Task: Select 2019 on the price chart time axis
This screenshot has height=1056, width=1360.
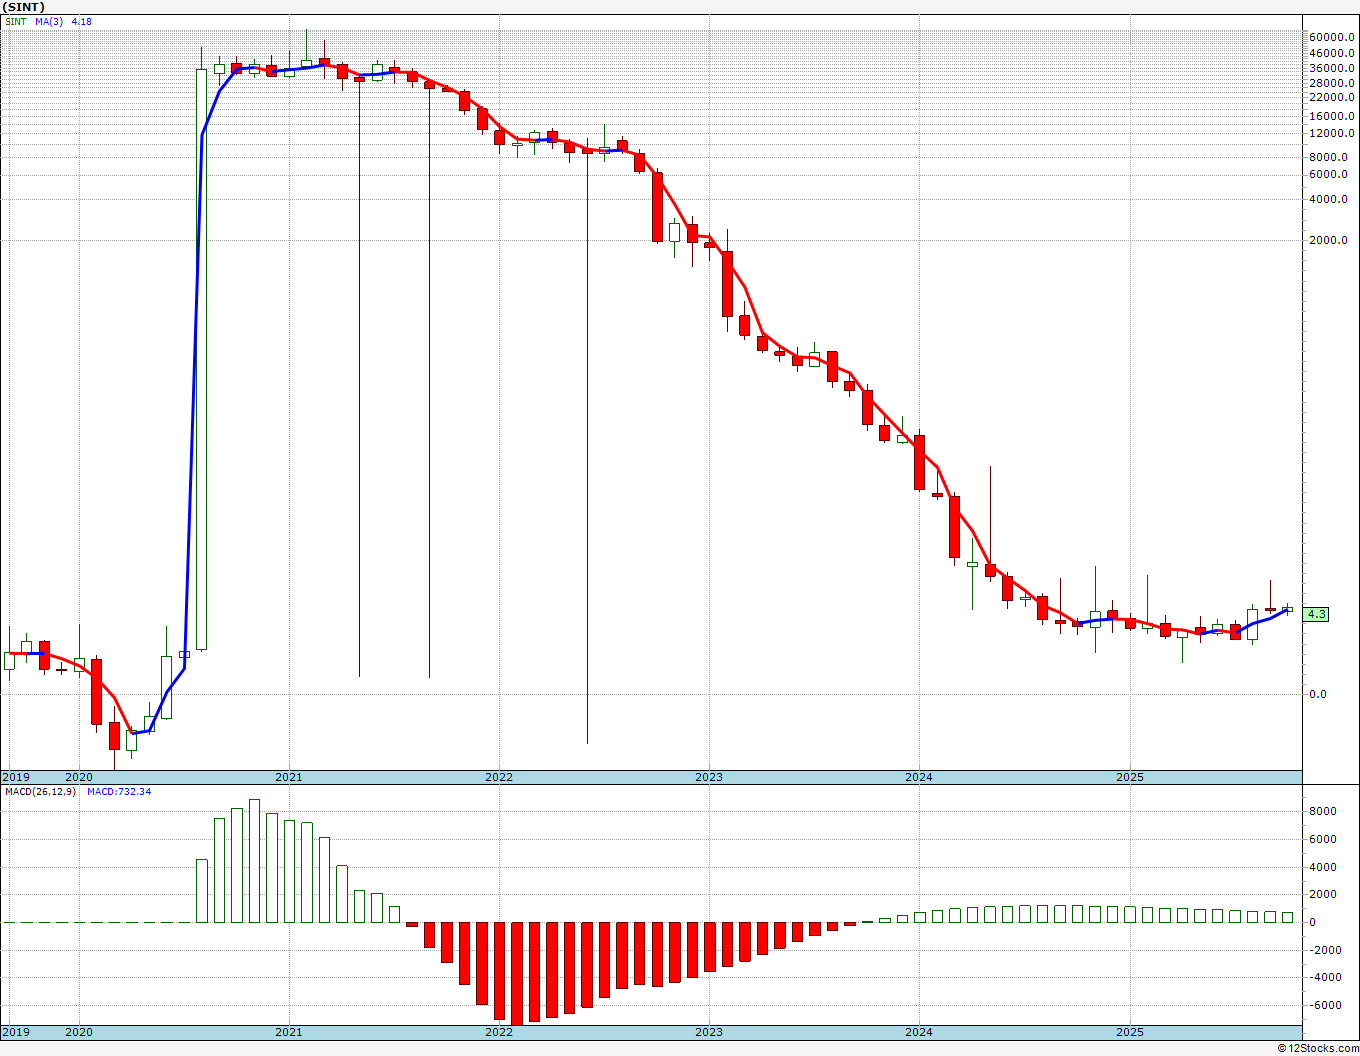Action: [16, 777]
